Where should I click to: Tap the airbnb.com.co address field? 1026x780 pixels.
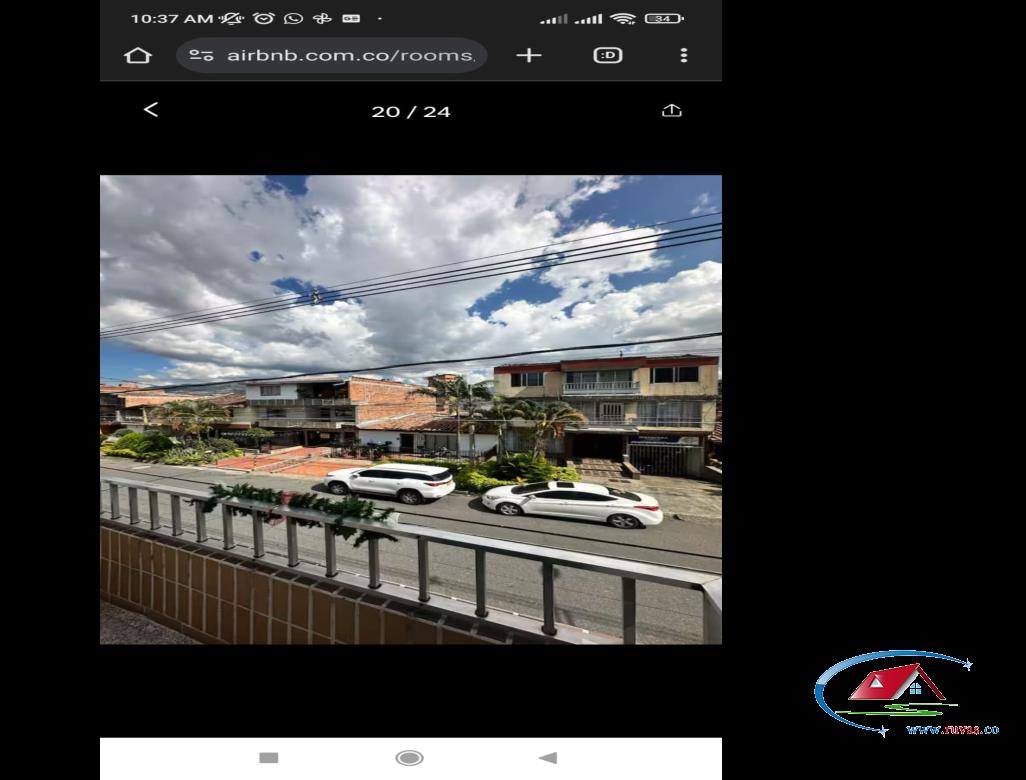tap(332, 56)
